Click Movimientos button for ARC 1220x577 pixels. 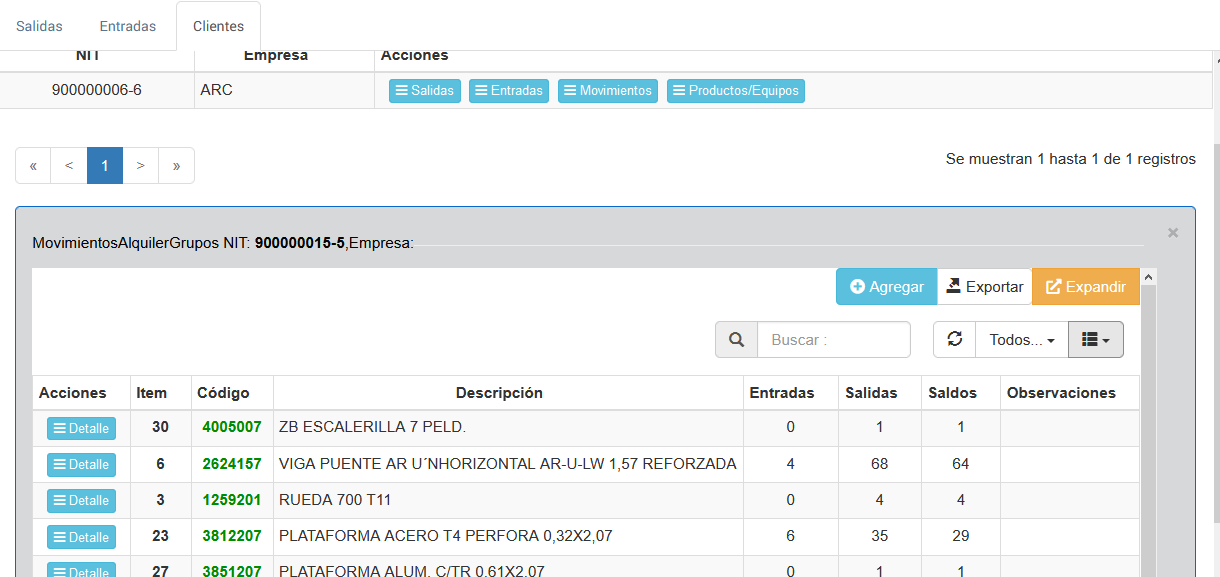(x=607, y=91)
